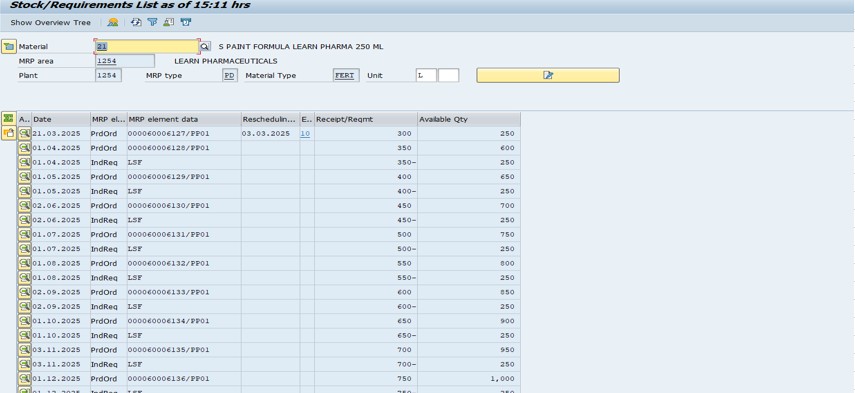The width and height of the screenshot is (855, 393).
Task: Open details icon for 01.12.2025 PrdOrd row
Action: pyautogui.click(x=25, y=379)
